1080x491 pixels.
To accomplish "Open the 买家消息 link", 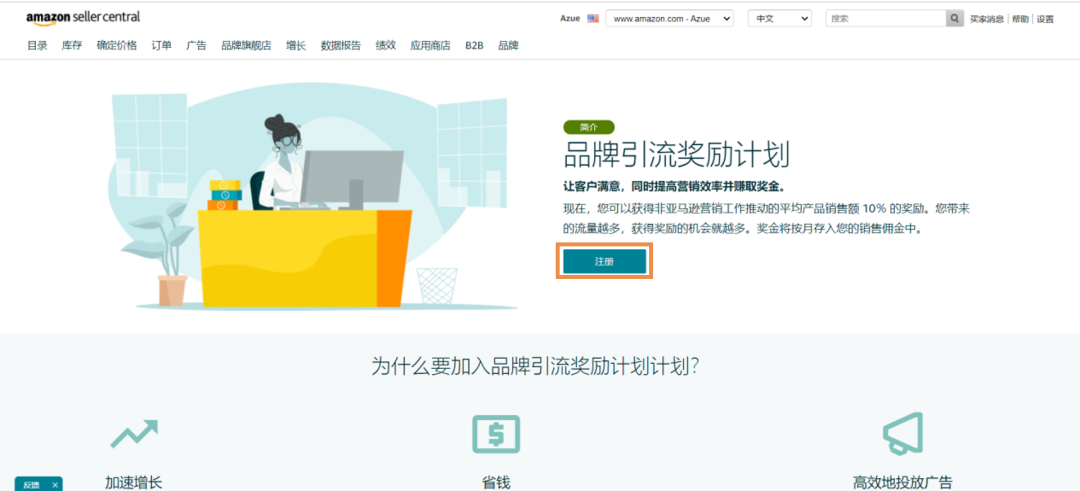I will [x=986, y=19].
